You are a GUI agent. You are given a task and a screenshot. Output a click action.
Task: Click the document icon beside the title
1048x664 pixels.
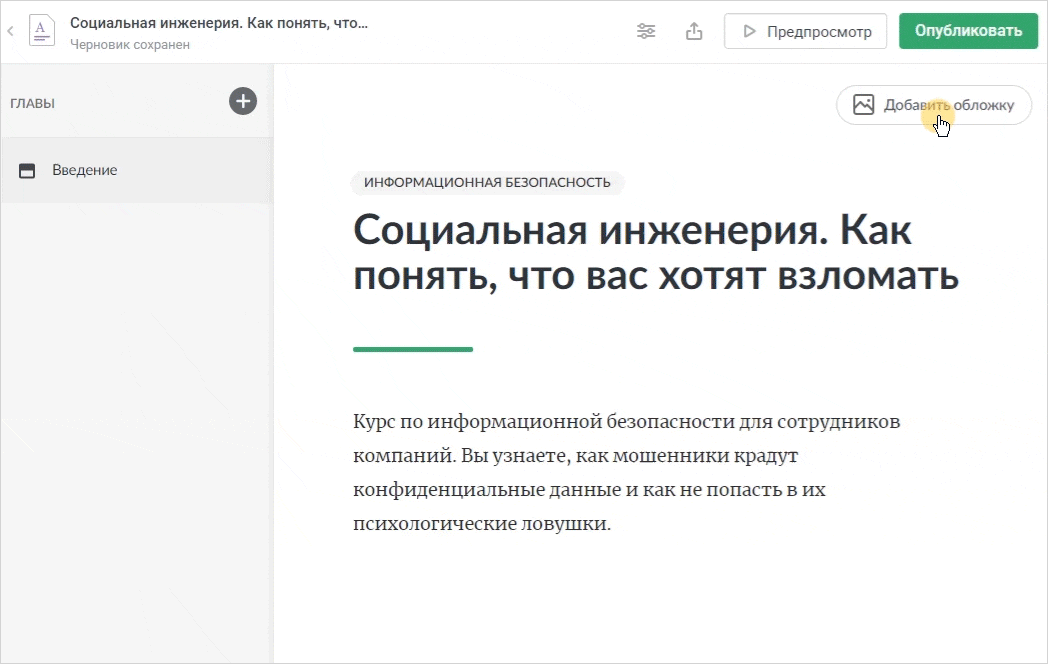41,31
